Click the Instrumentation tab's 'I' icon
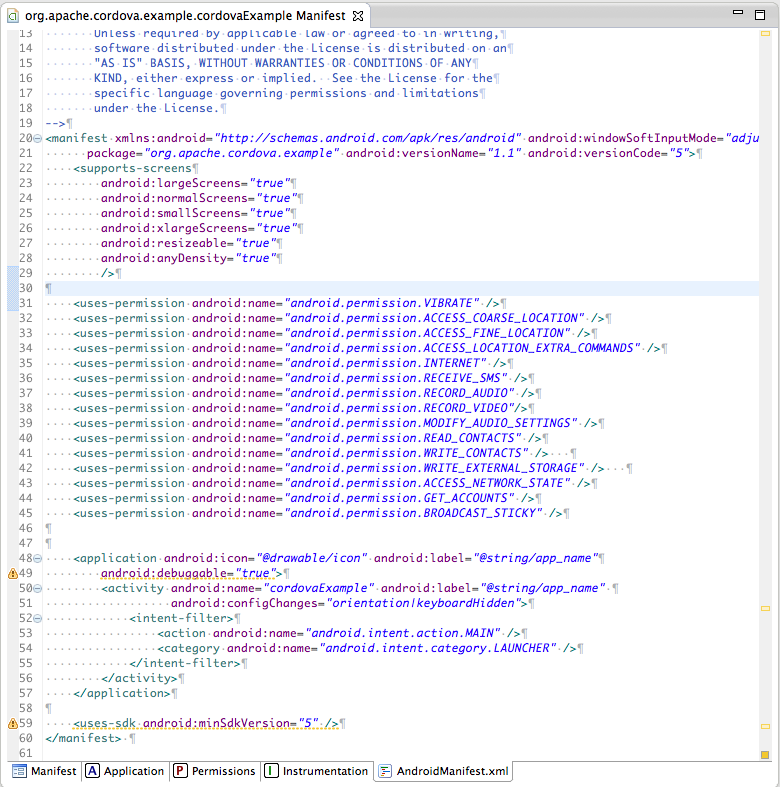The image size is (780, 787). 271,771
